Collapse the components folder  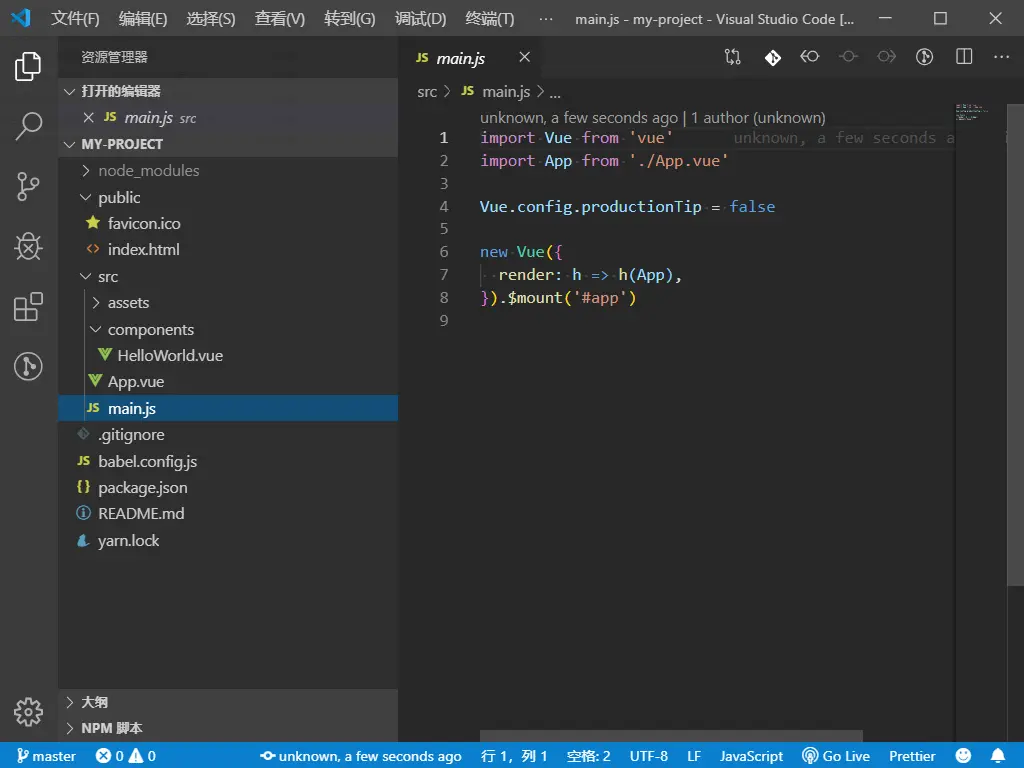[x=228, y=329]
